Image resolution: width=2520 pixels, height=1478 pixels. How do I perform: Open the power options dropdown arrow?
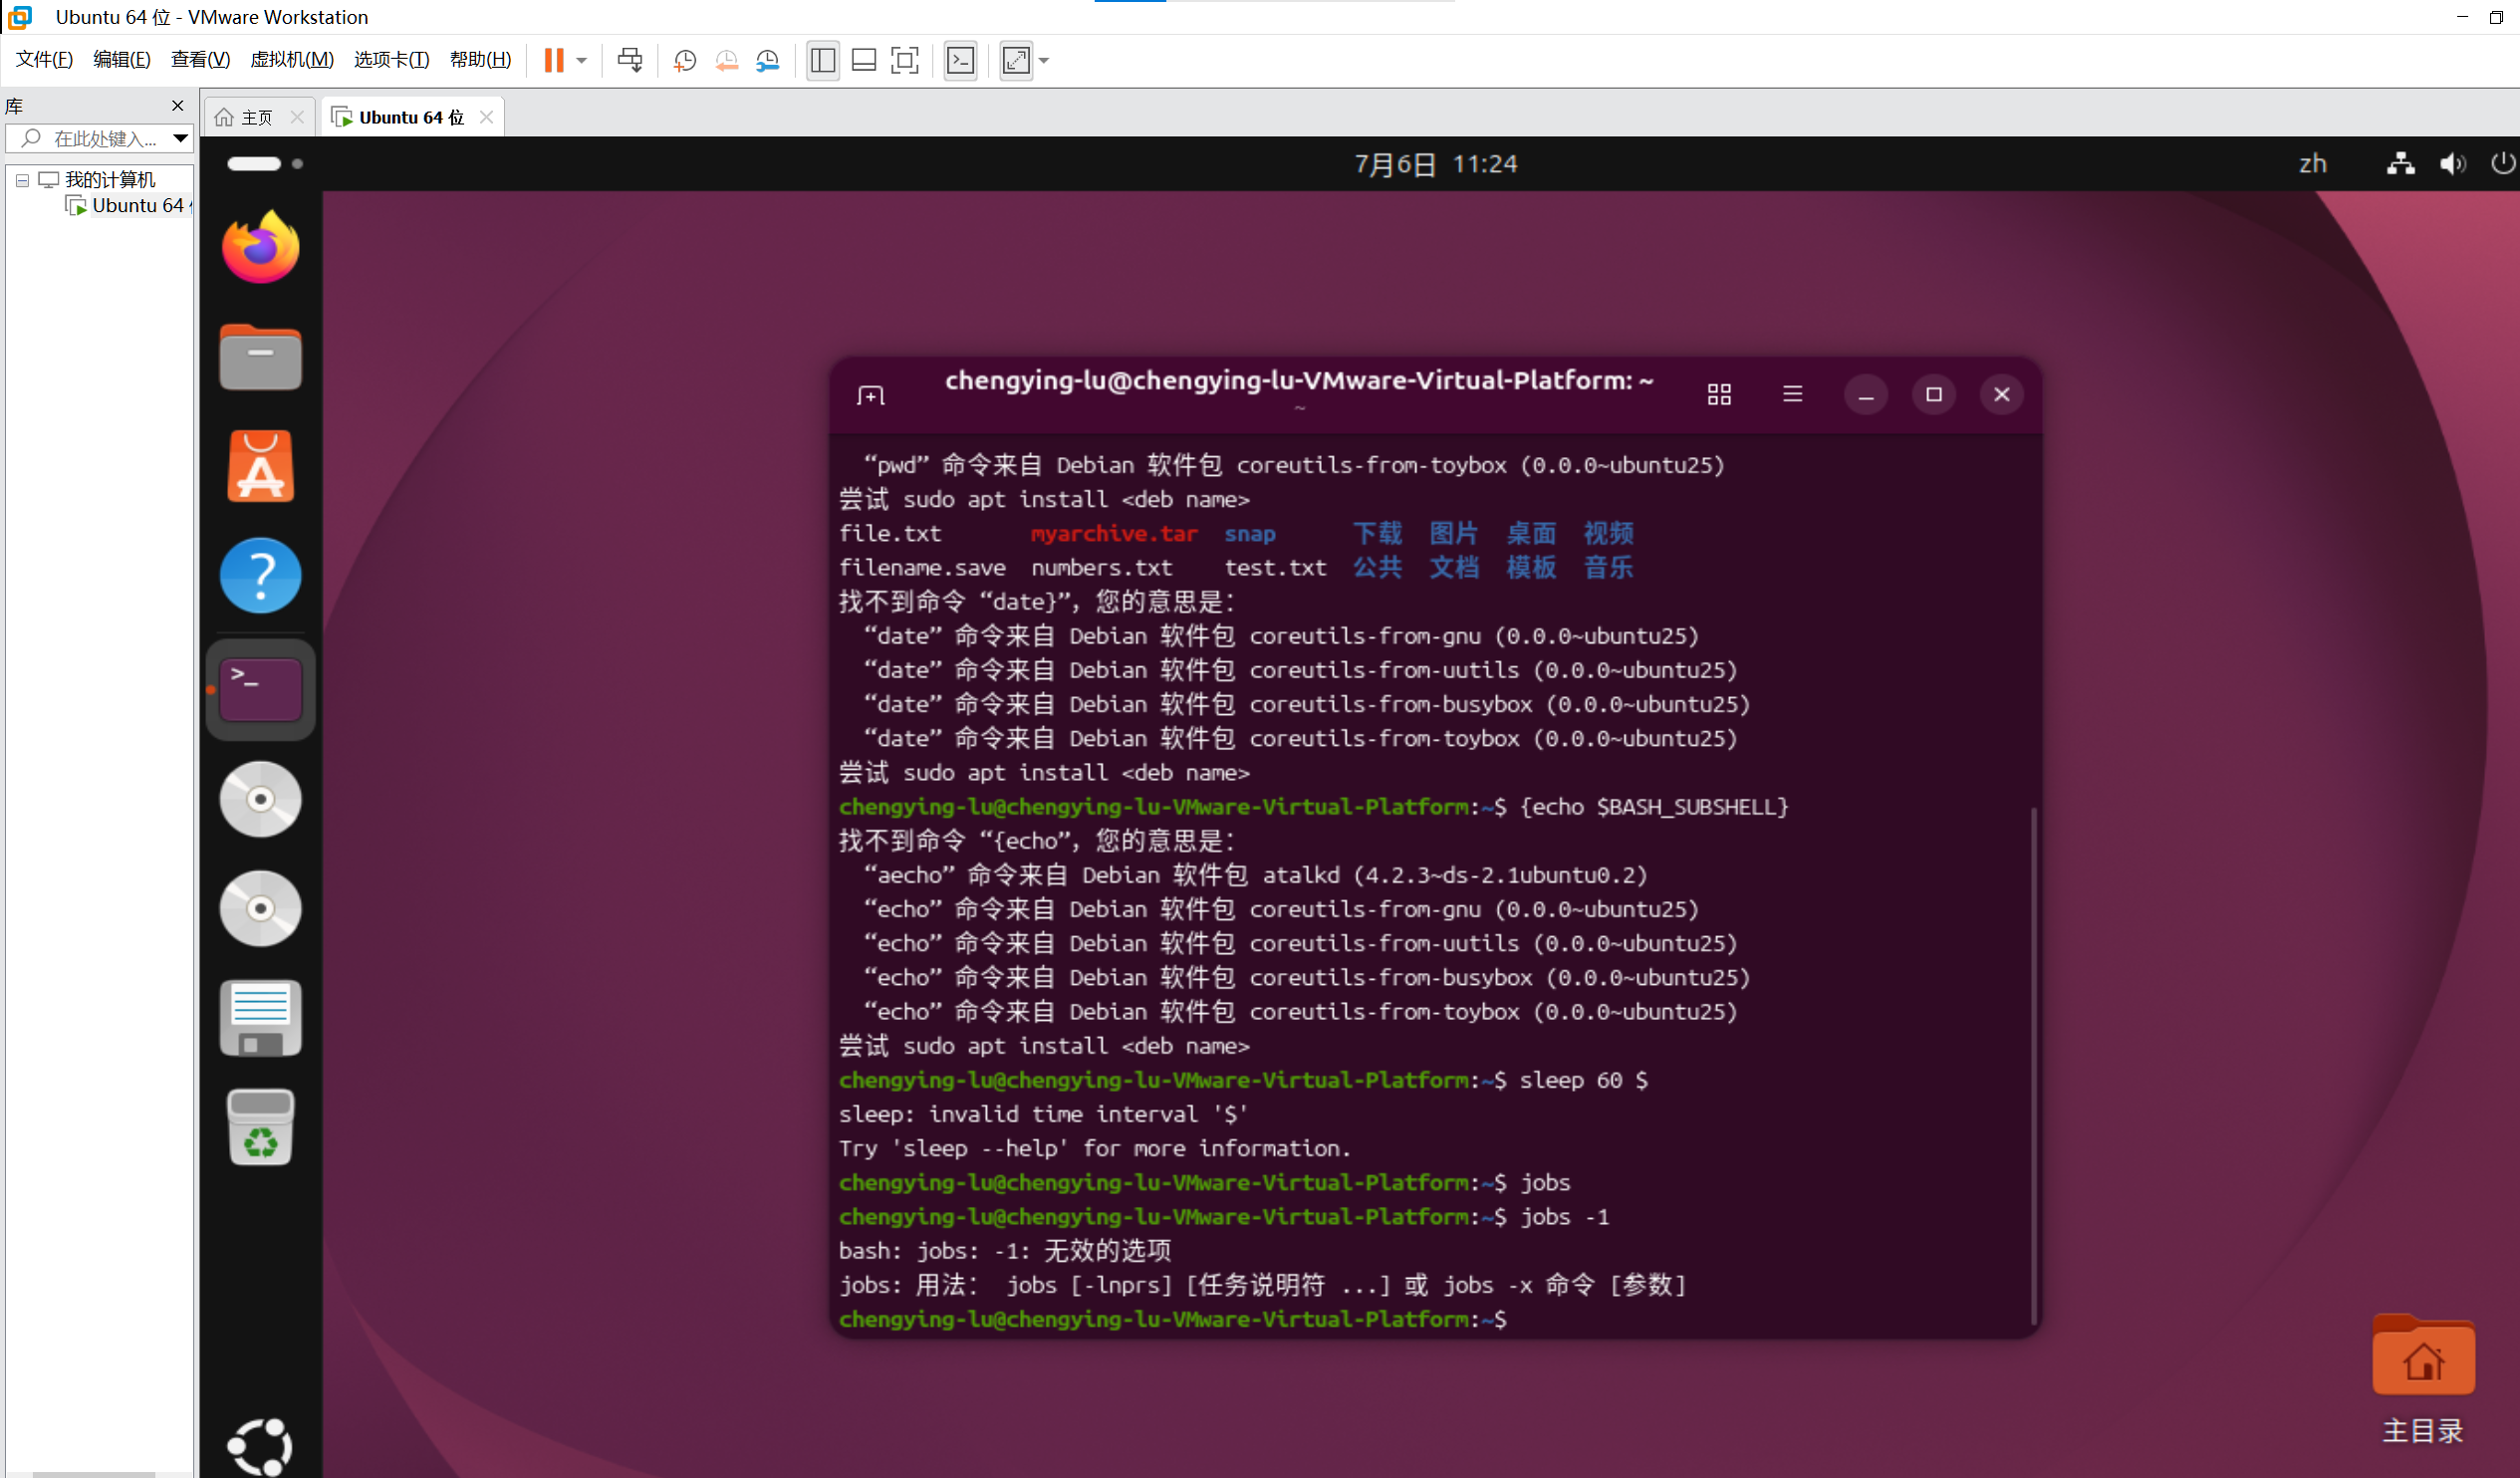click(581, 60)
